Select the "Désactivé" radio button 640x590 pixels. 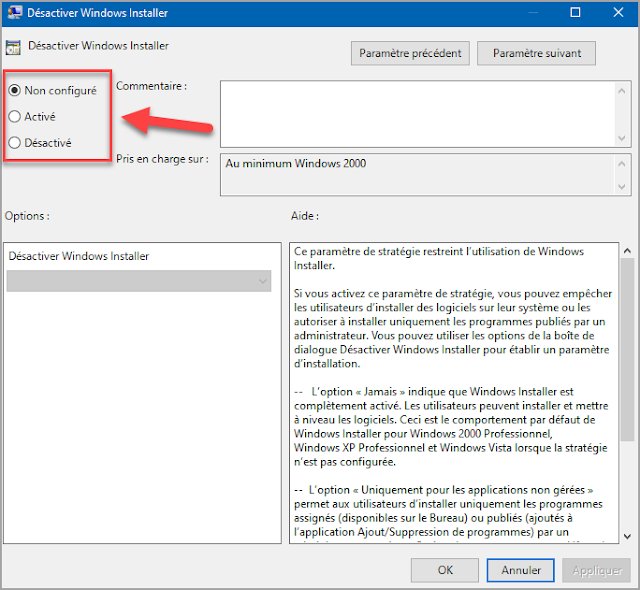[15, 143]
